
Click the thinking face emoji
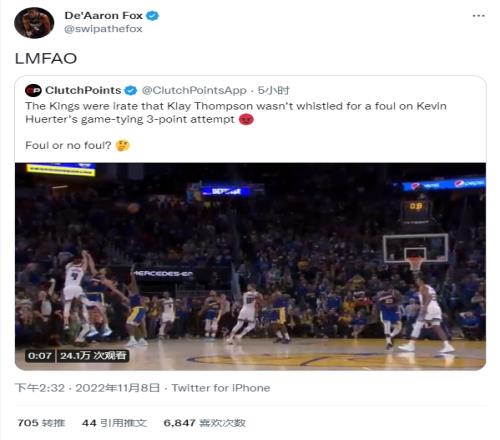pyautogui.click(x=123, y=145)
